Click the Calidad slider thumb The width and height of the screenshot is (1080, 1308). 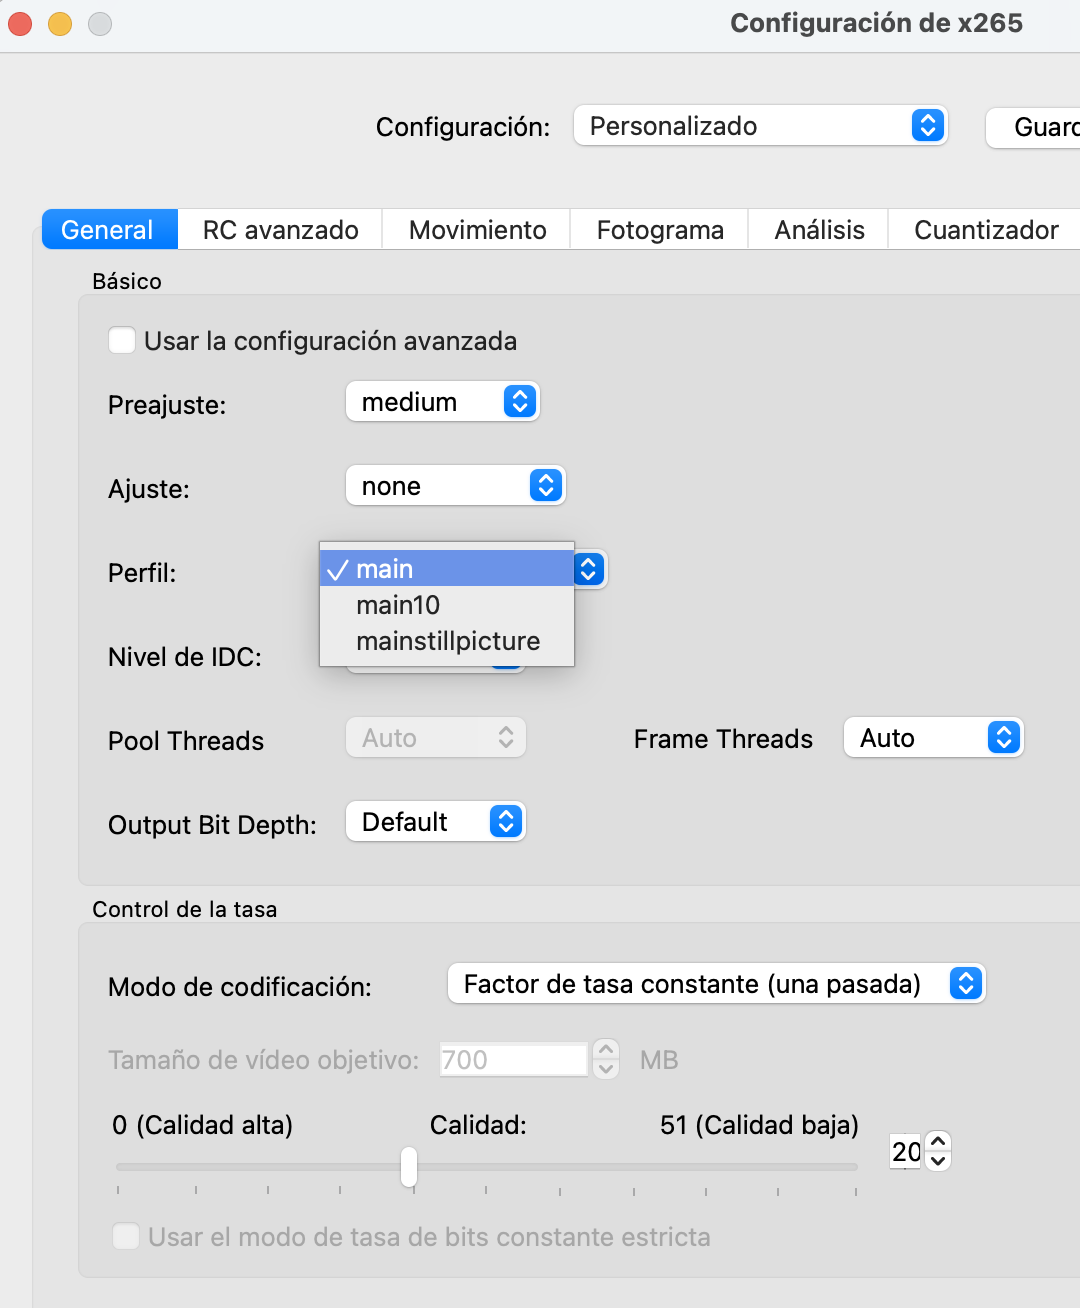click(408, 1167)
